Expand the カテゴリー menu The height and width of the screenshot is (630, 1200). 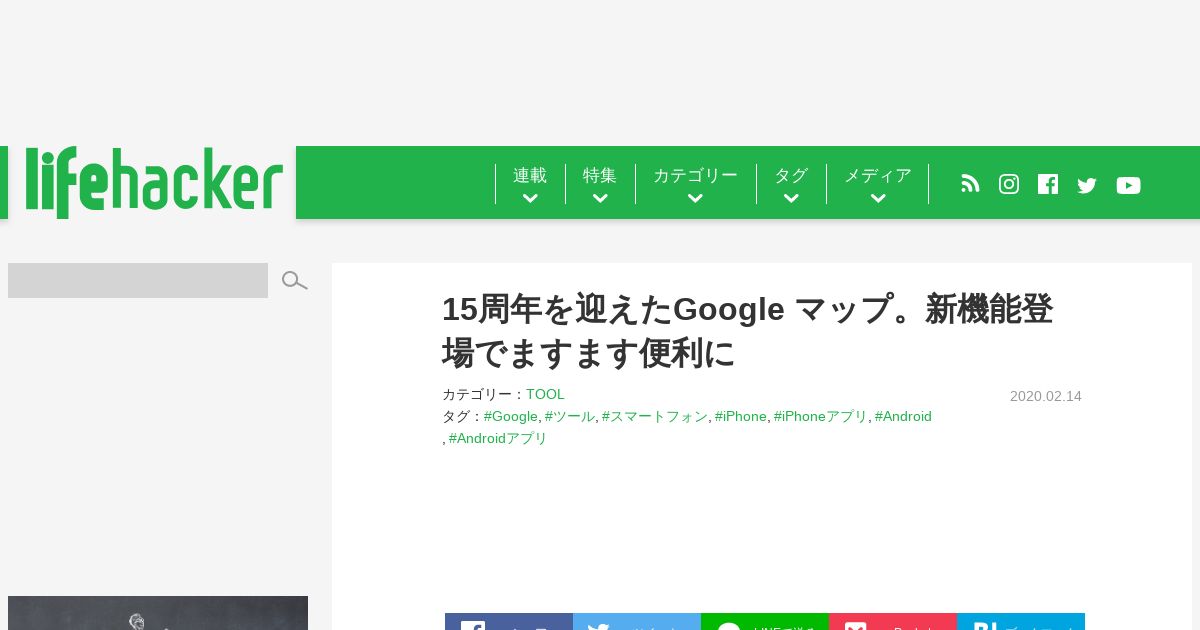pyautogui.click(x=695, y=185)
